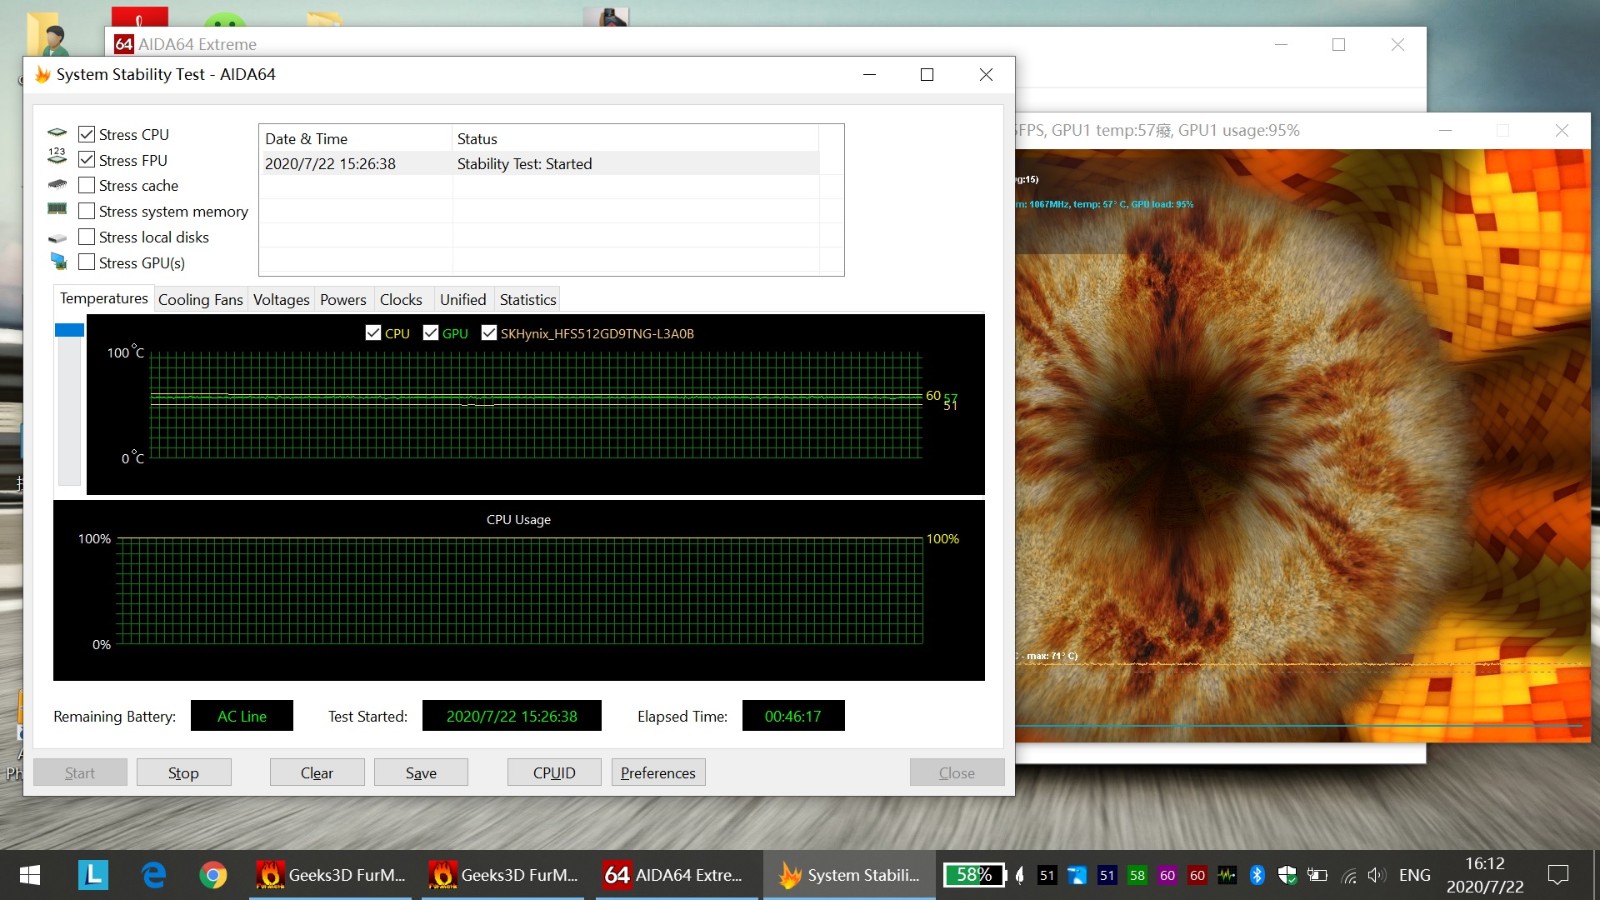Open test Preferences
The width and height of the screenshot is (1600, 900).
click(x=658, y=773)
